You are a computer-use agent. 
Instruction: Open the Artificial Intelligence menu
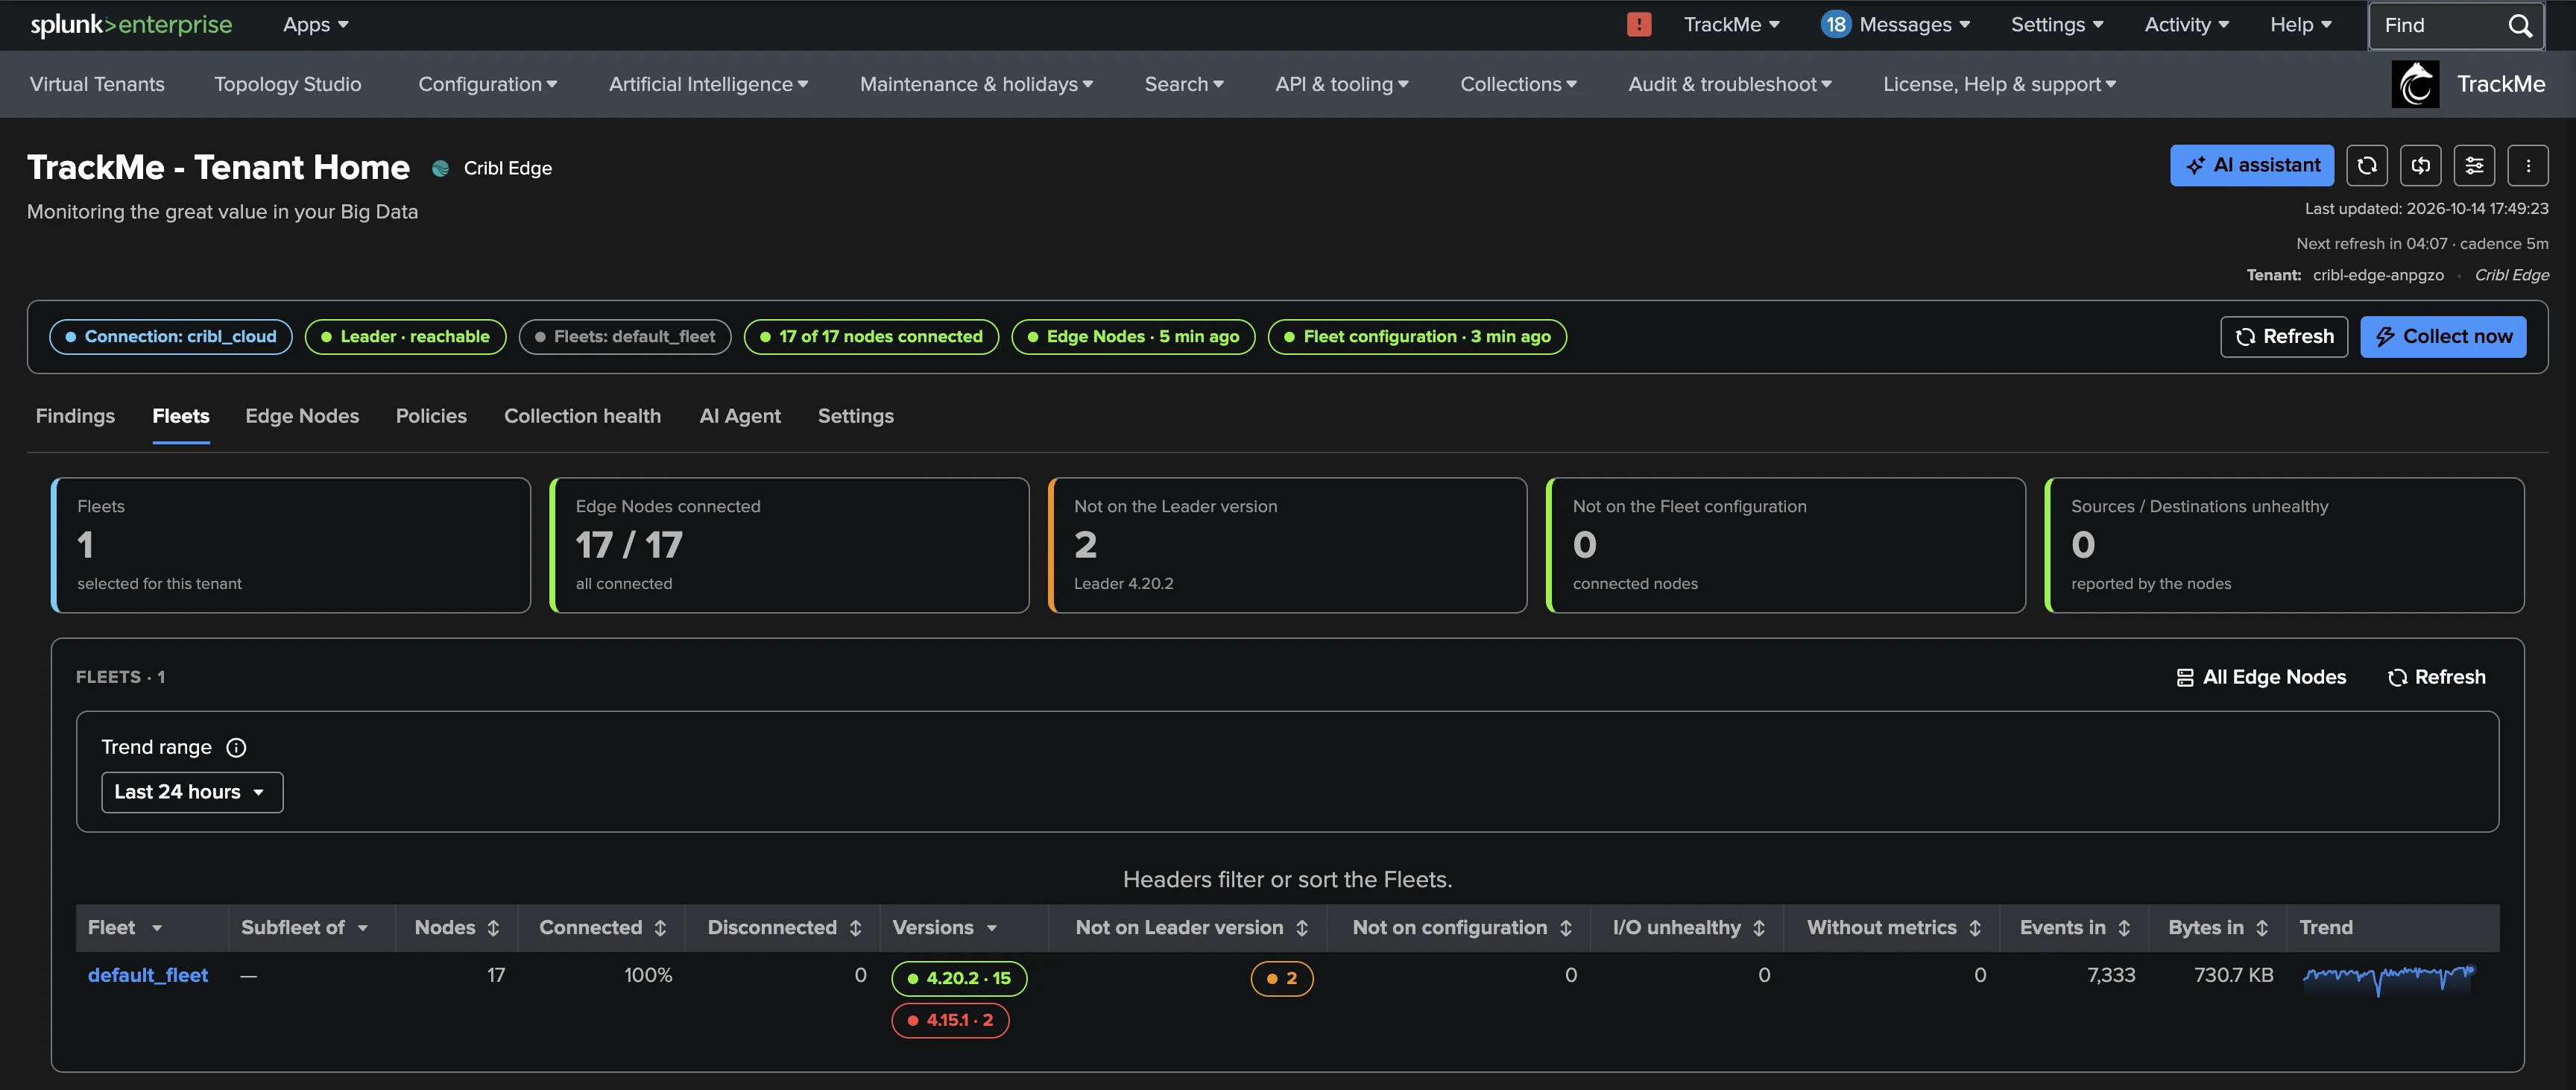tap(708, 84)
